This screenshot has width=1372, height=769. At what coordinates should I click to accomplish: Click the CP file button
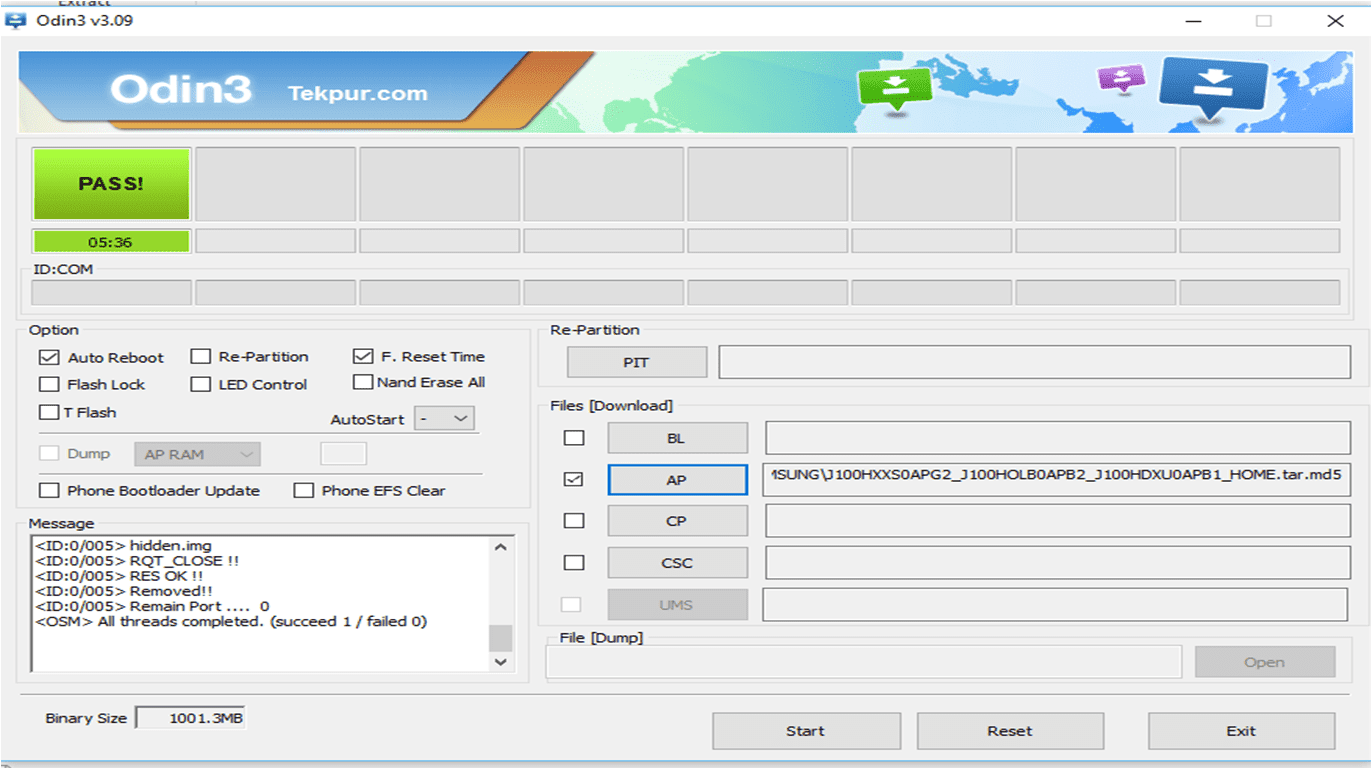(x=677, y=521)
